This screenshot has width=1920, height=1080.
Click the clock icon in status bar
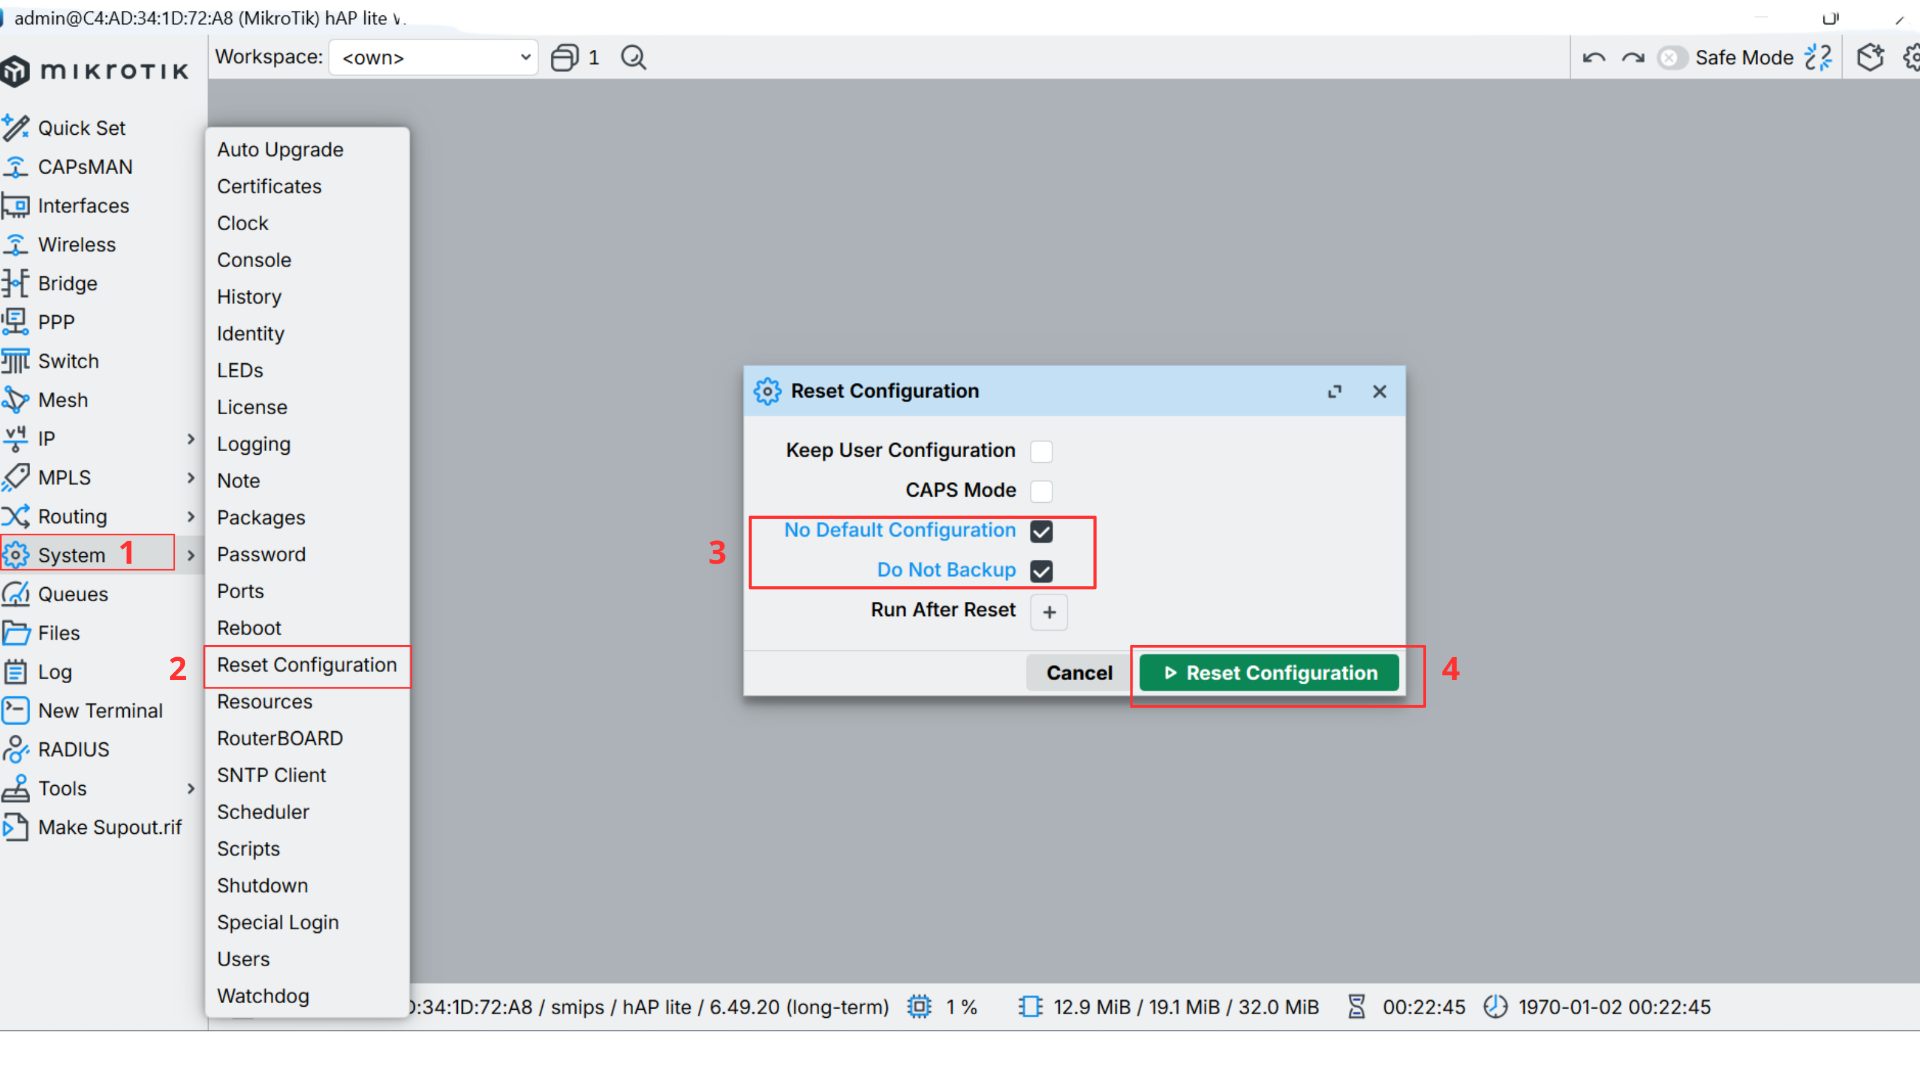tap(1495, 1007)
